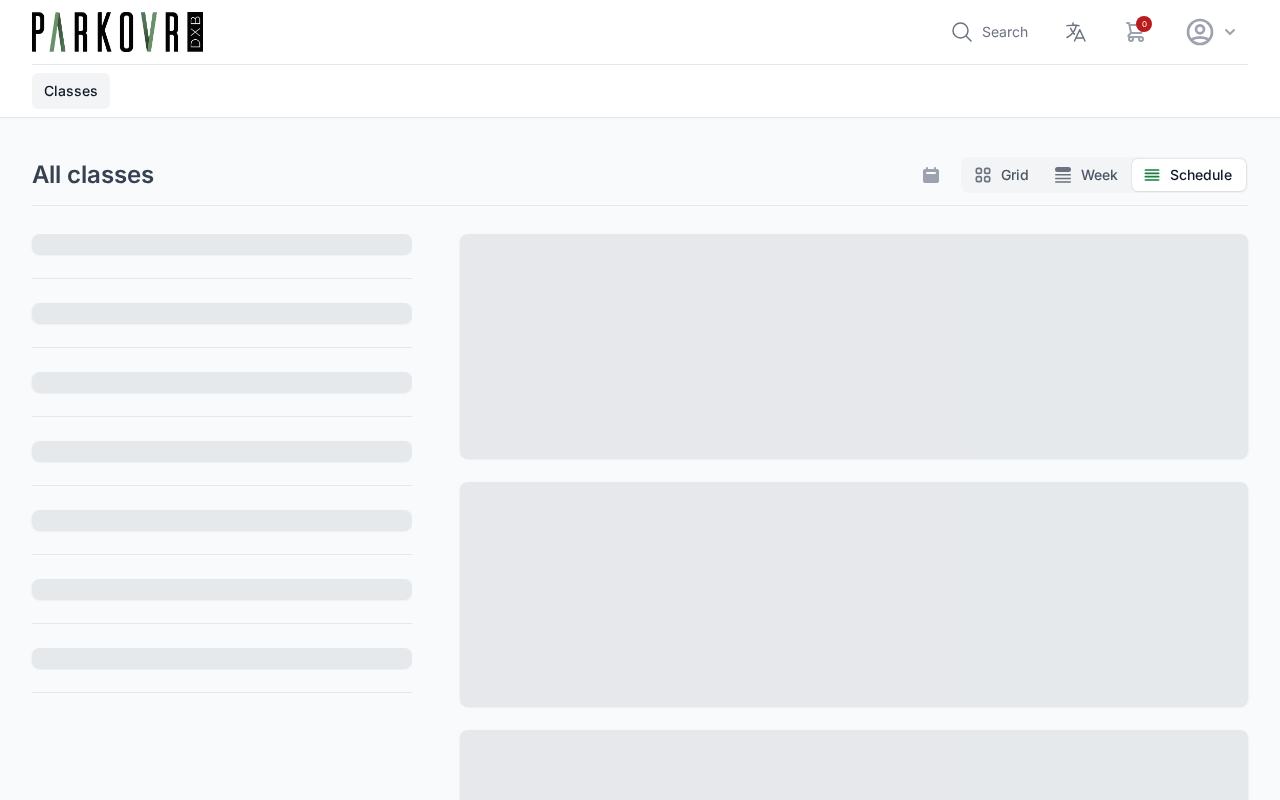Switch to Week view

[1086, 175]
